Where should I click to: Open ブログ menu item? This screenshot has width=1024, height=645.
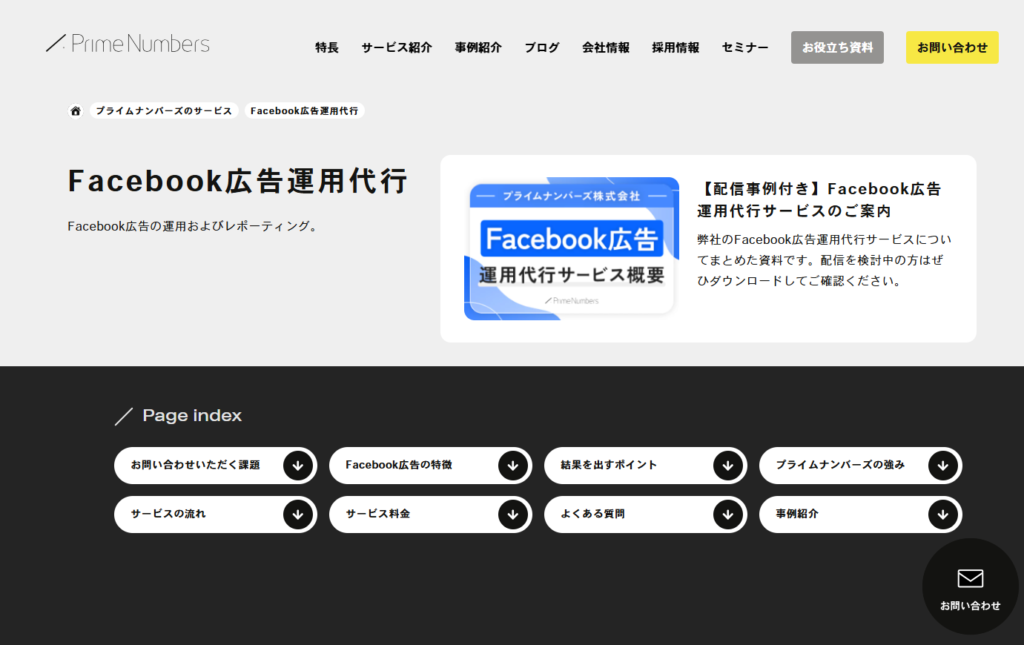pos(541,48)
